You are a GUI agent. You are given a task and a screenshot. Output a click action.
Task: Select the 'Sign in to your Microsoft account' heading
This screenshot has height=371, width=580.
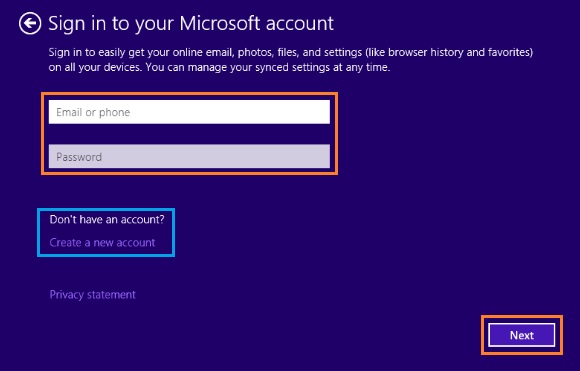(x=191, y=24)
